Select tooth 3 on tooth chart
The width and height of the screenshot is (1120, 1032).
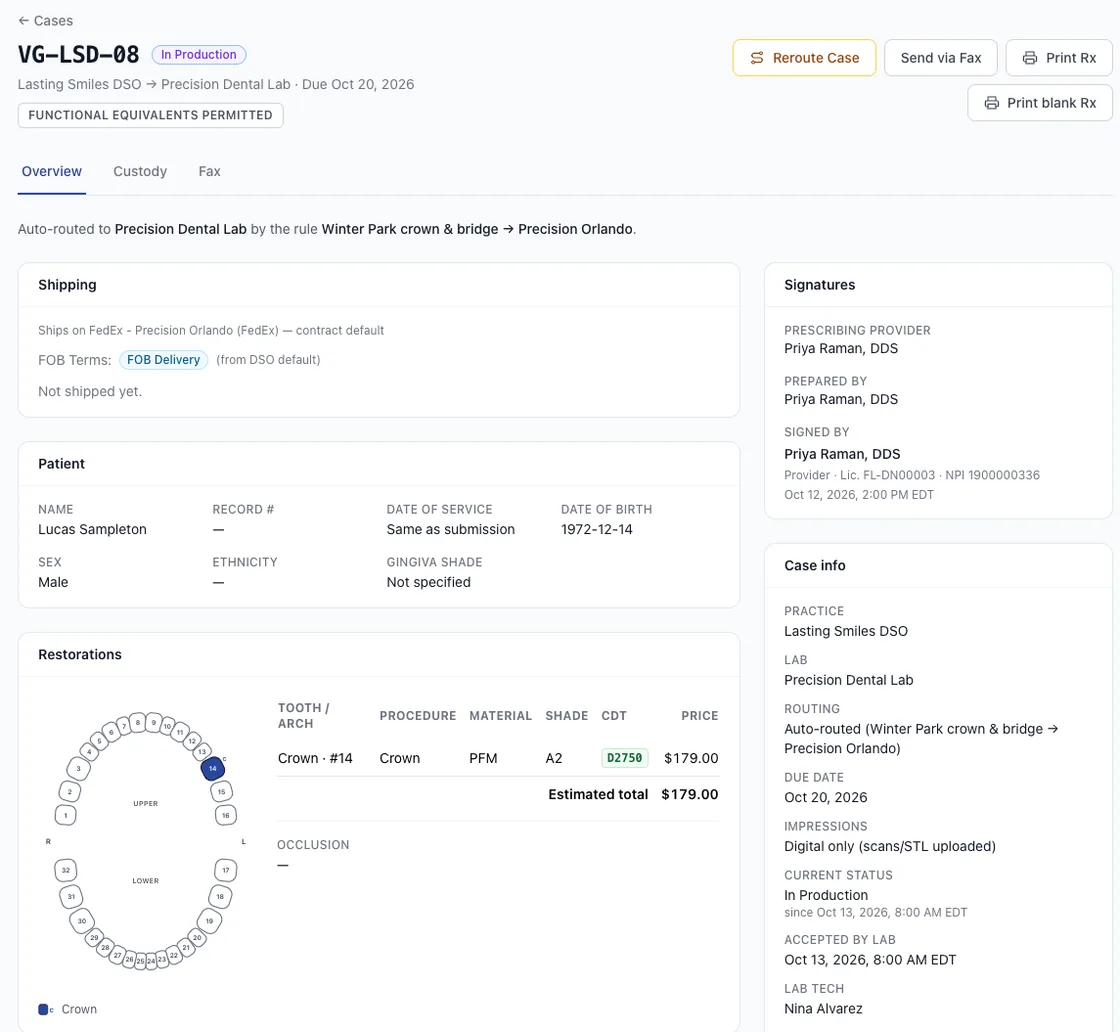(x=79, y=768)
